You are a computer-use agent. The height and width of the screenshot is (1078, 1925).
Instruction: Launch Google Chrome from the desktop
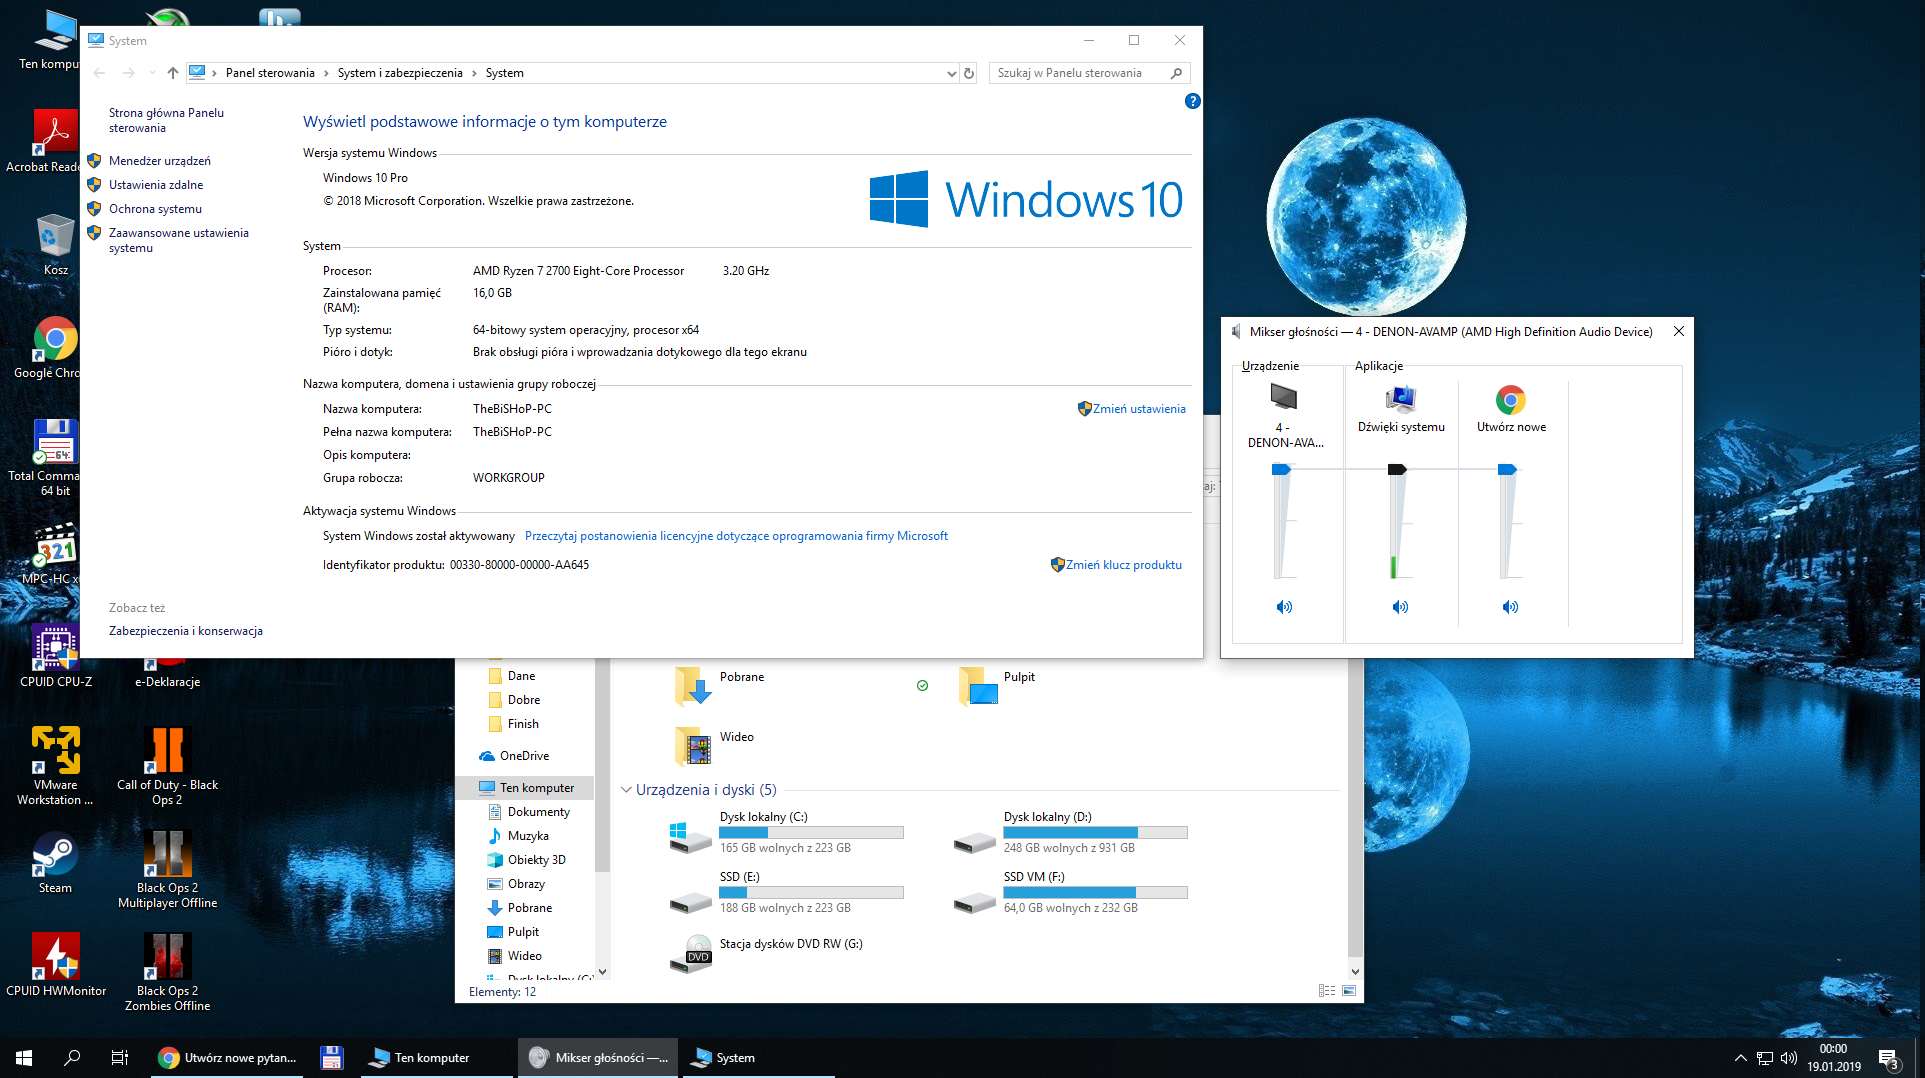[46, 348]
